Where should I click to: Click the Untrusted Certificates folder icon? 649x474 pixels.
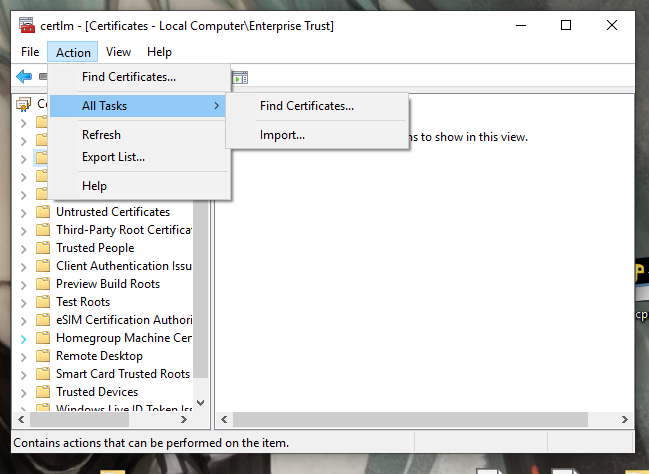click(x=43, y=212)
